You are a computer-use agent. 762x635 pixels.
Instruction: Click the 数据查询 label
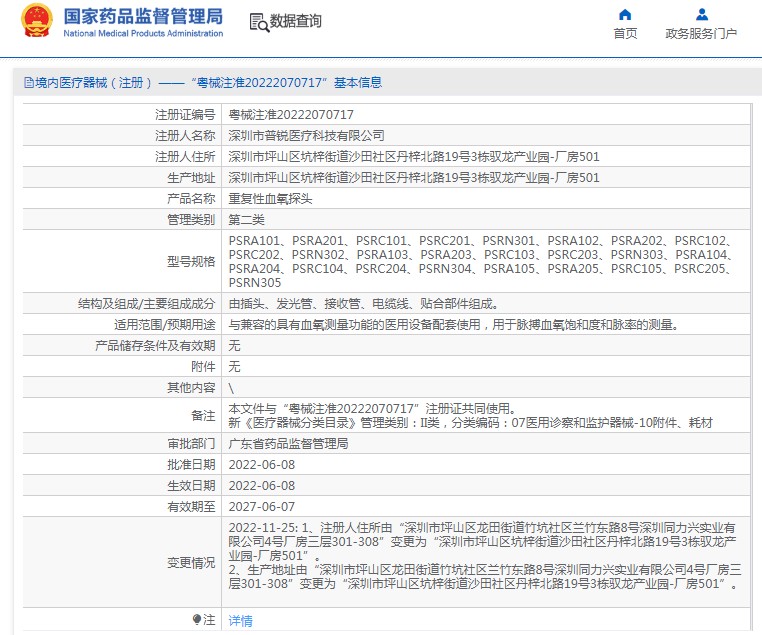point(295,21)
